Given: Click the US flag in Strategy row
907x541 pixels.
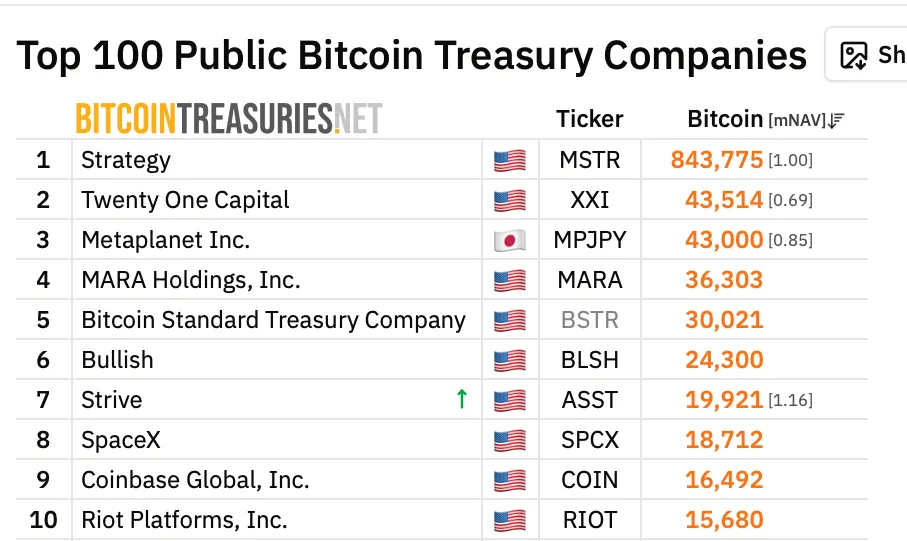Looking at the screenshot, I should [510, 160].
